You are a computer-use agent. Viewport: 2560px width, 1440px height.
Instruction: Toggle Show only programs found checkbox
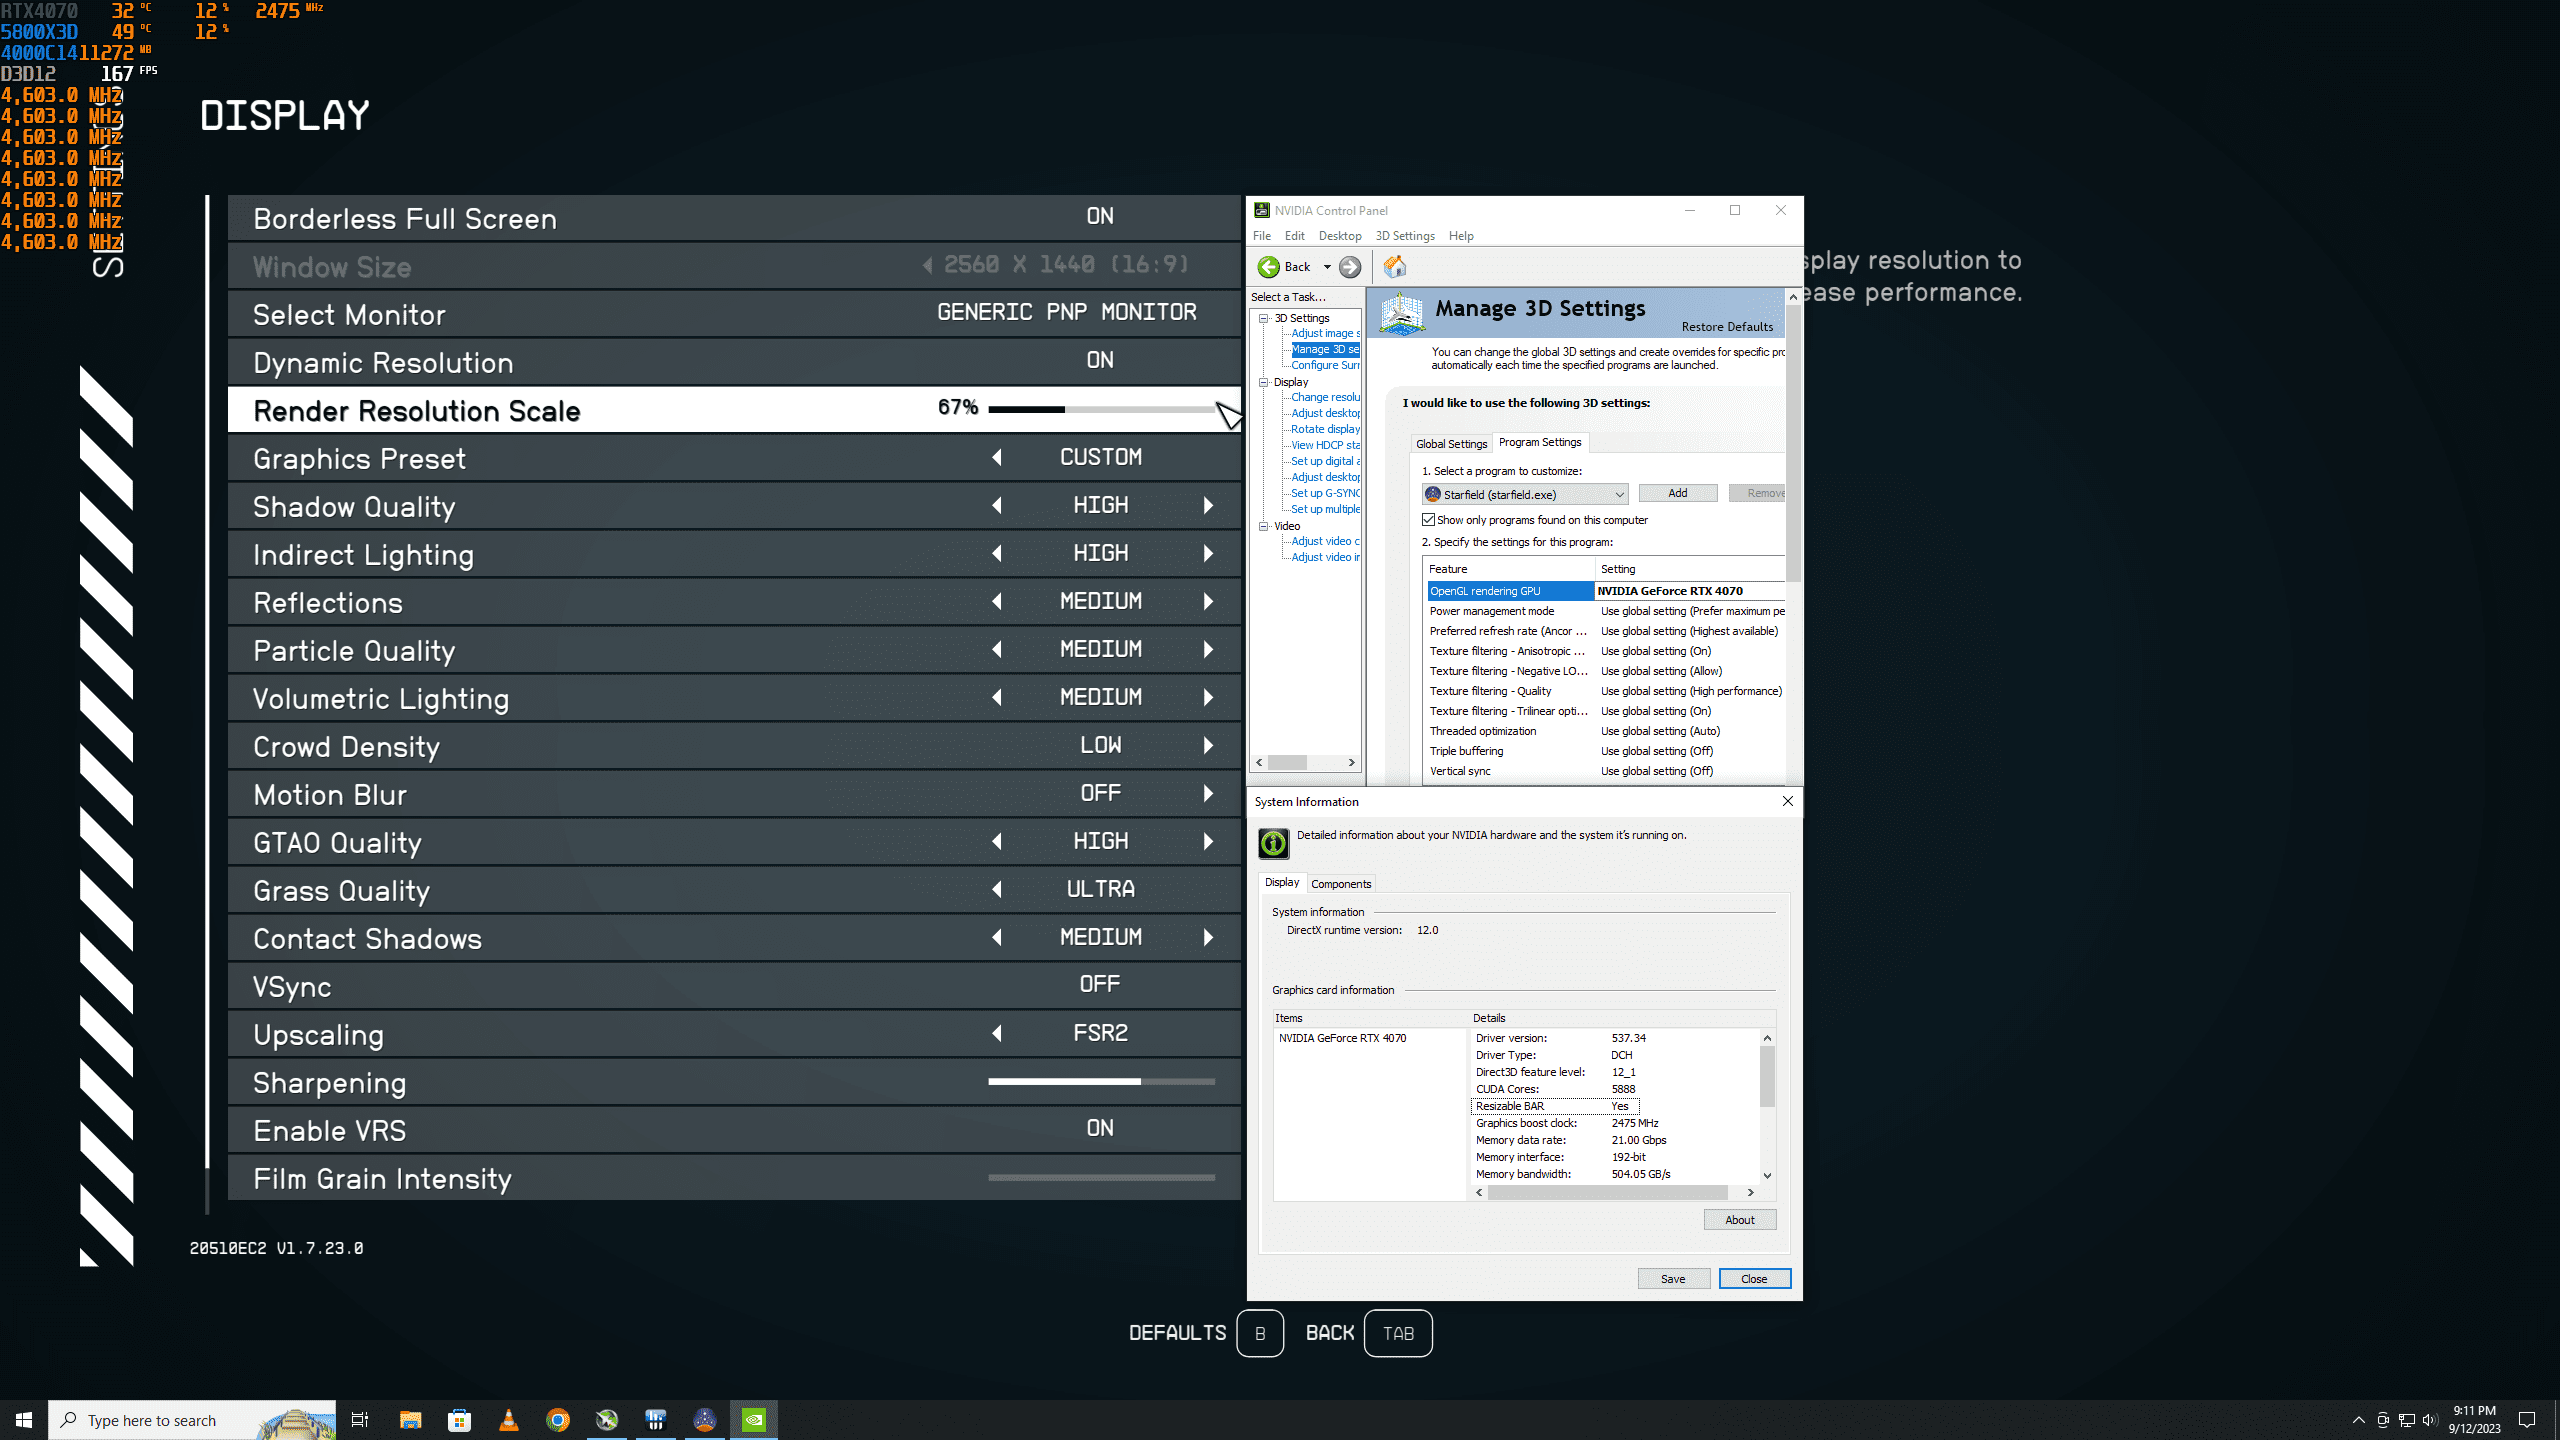(1428, 520)
